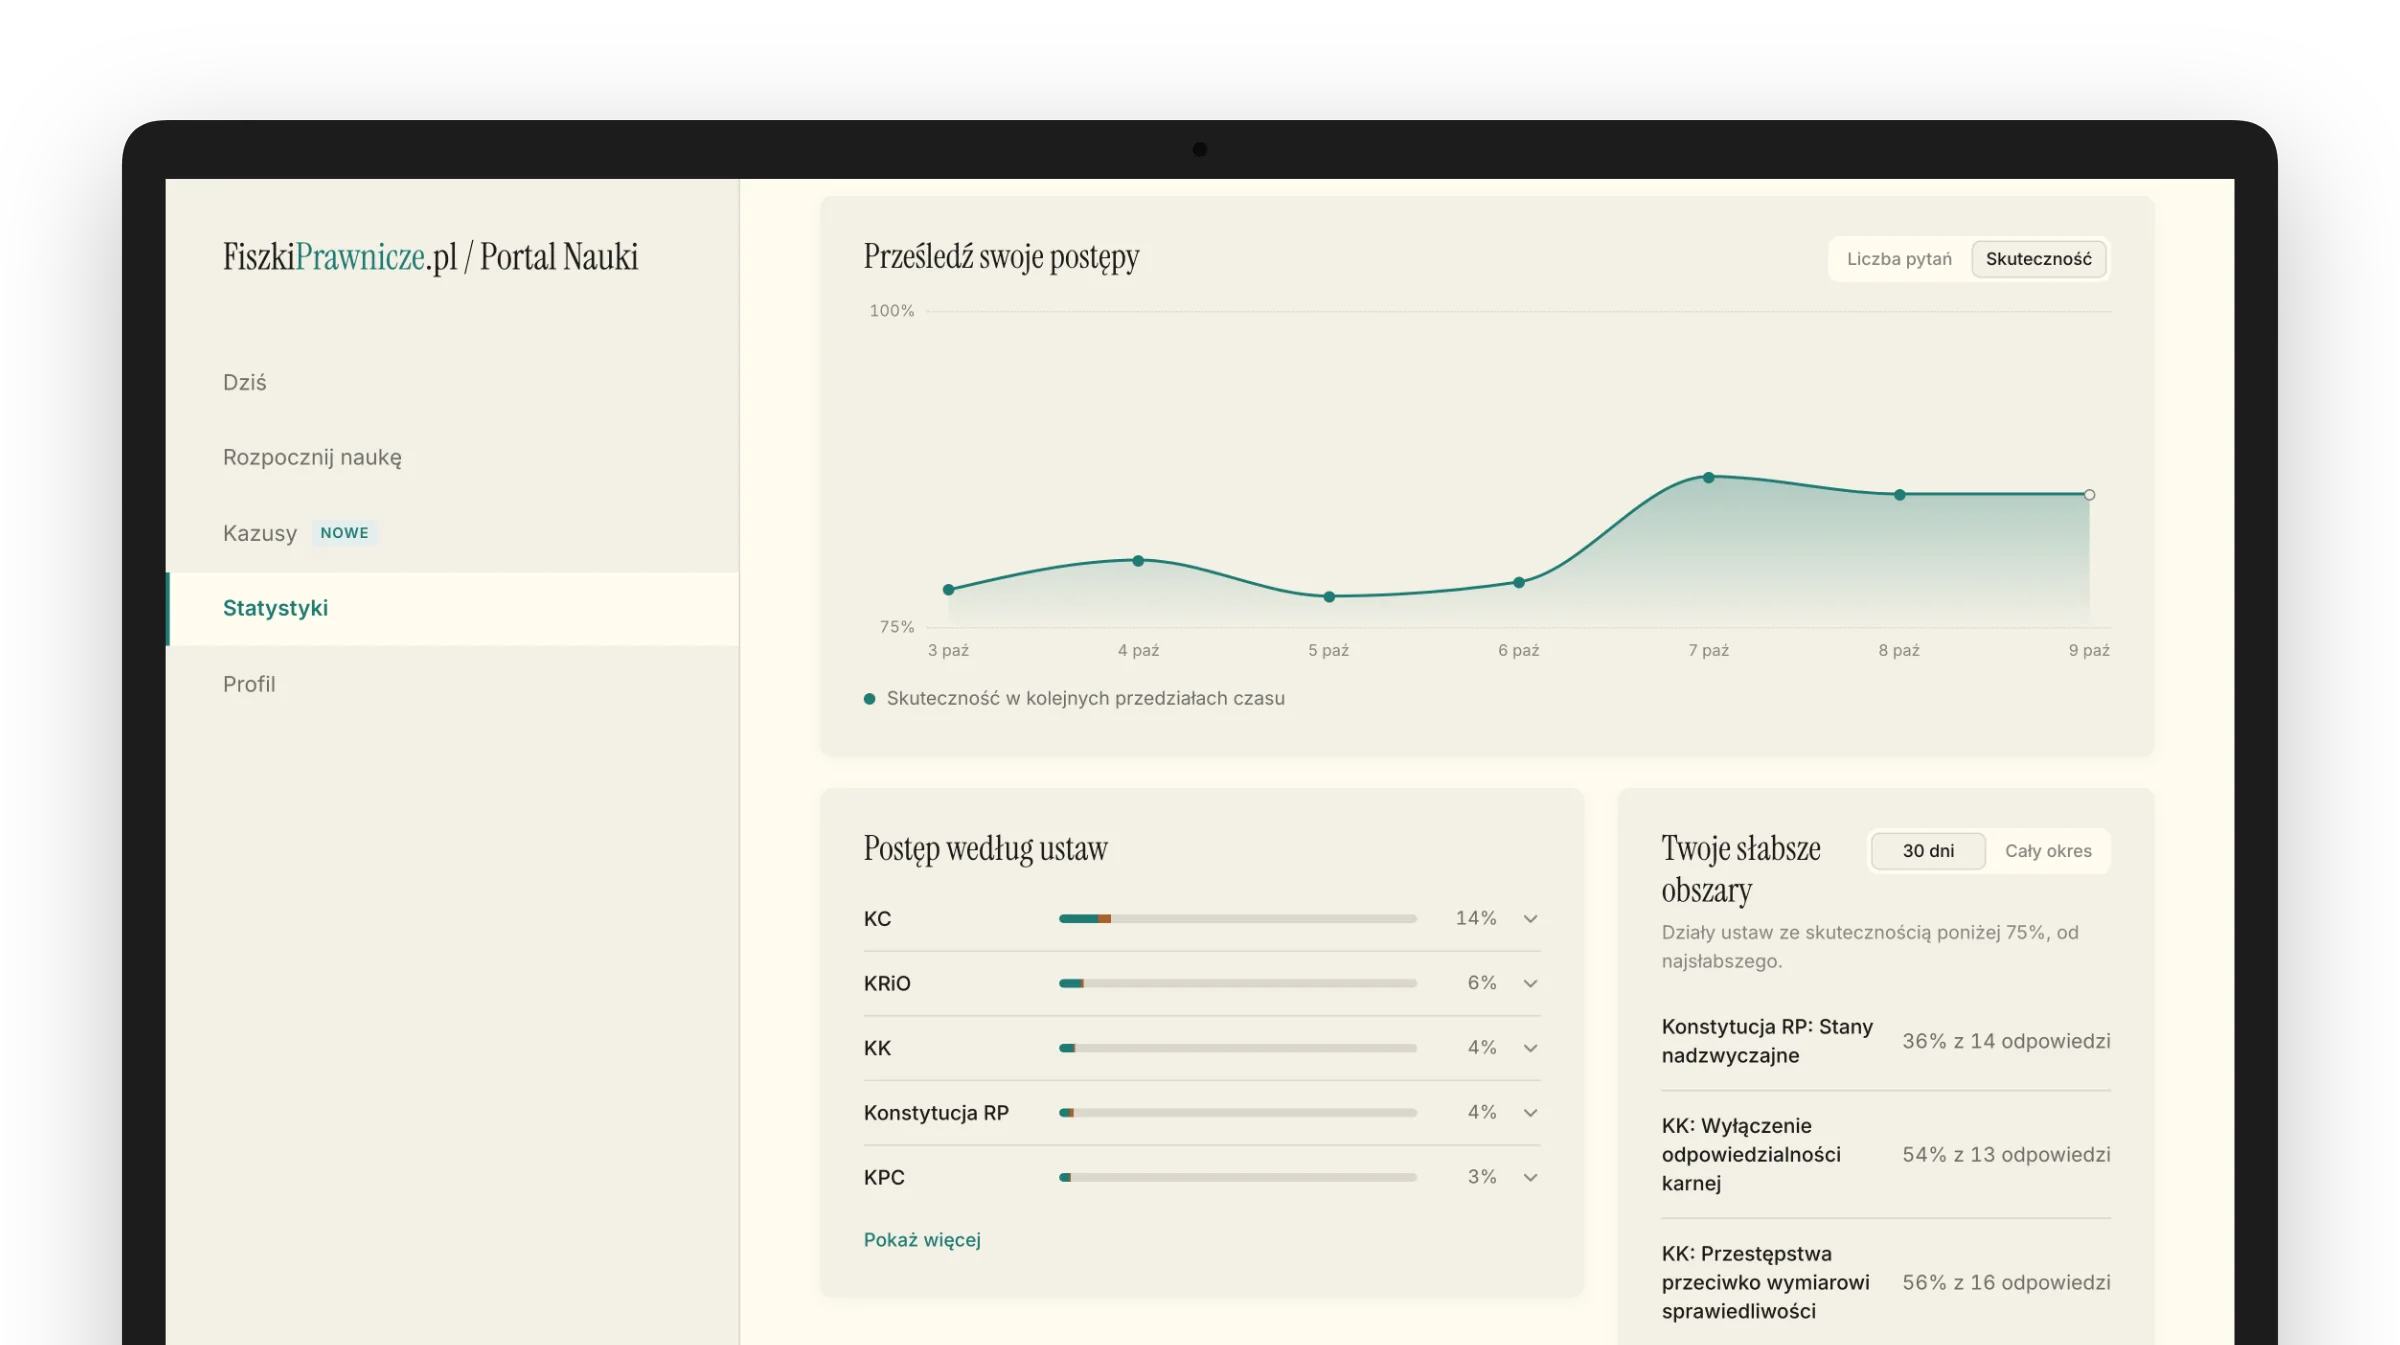Click the Postęp według ustaw heading
Image resolution: width=2400 pixels, height=1345 pixels.
(985, 849)
